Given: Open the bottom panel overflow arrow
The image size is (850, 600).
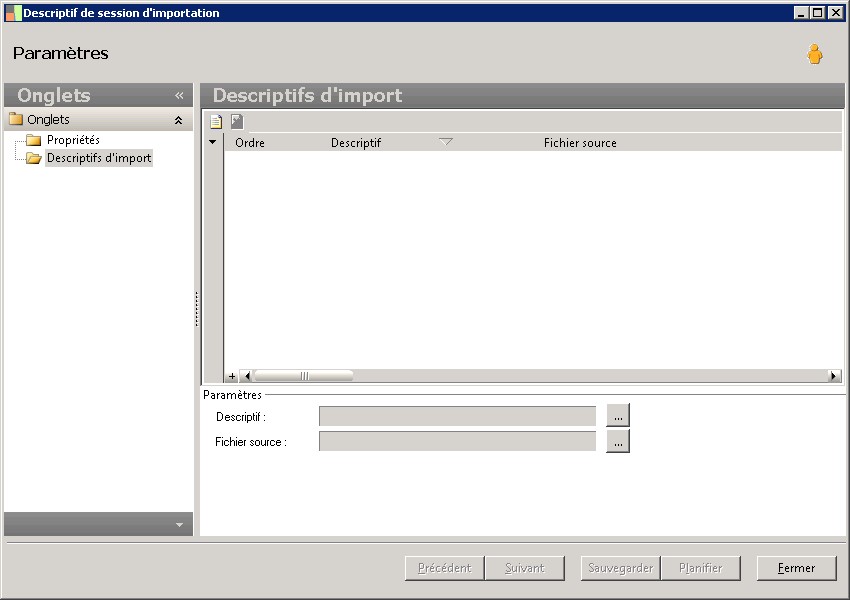Looking at the screenshot, I should 179,525.
